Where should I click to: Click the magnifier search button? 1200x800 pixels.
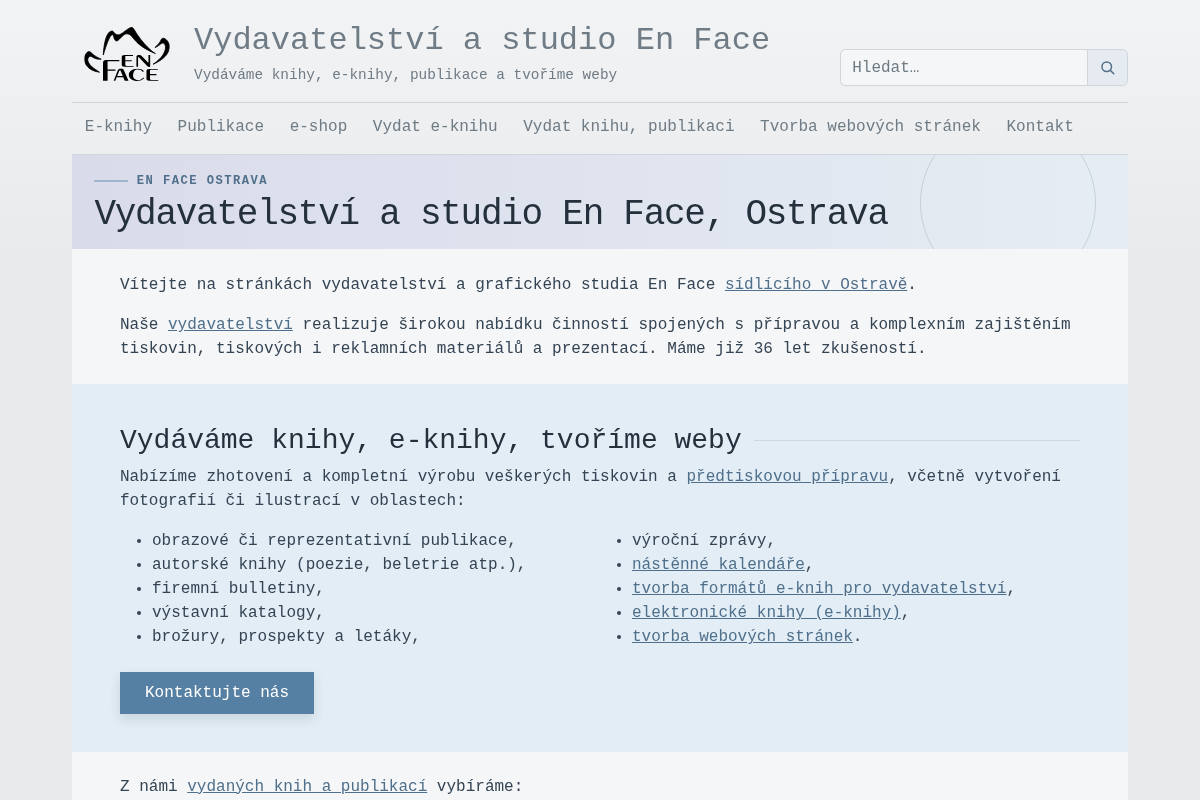click(1107, 67)
